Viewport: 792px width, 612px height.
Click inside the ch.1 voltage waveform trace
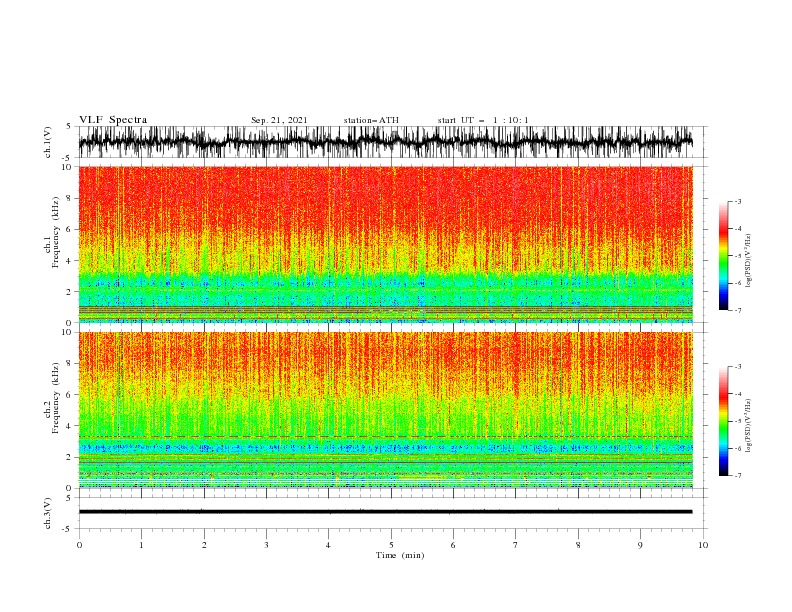(x=385, y=142)
